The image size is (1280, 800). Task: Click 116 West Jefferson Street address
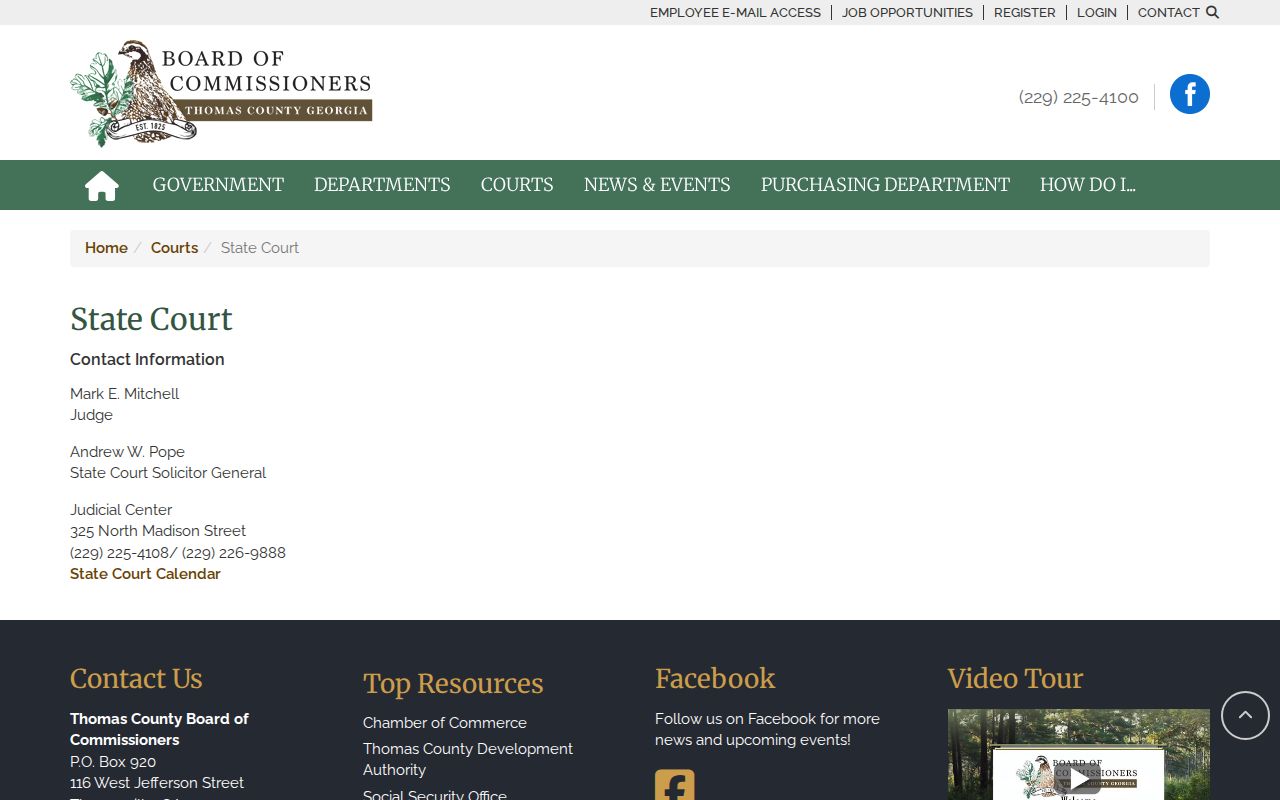tap(157, 783)
